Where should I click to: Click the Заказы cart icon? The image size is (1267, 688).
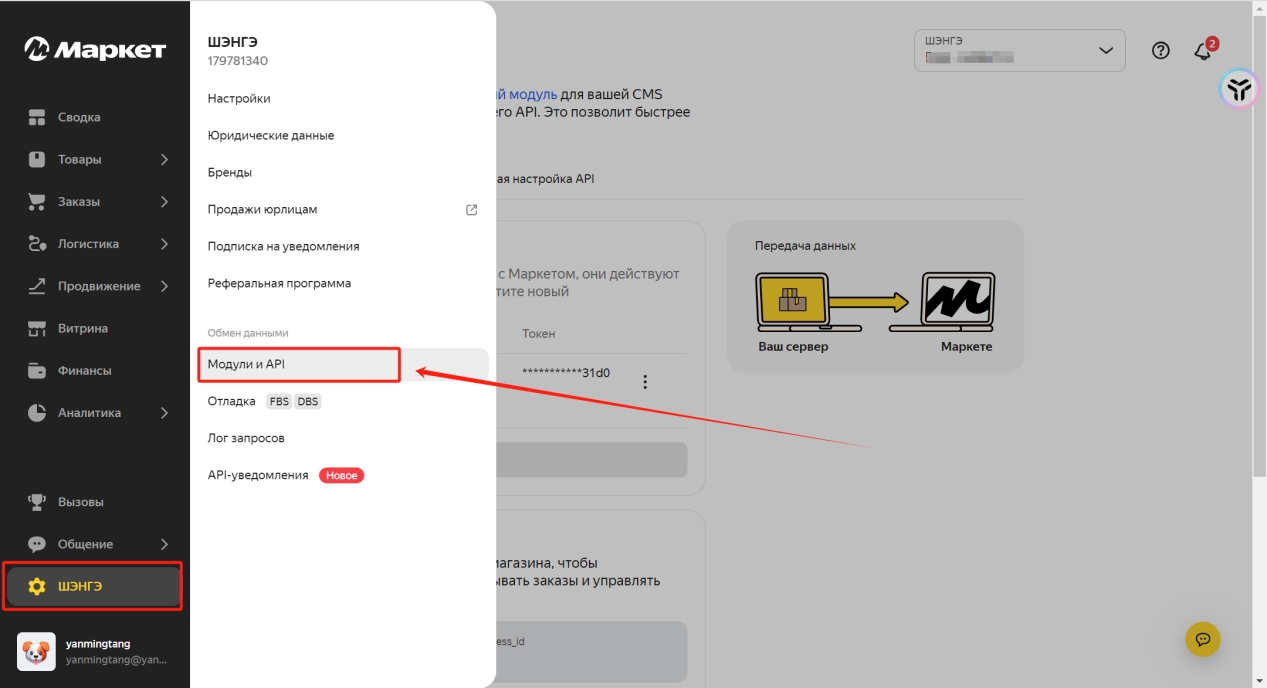coord(37,201)
